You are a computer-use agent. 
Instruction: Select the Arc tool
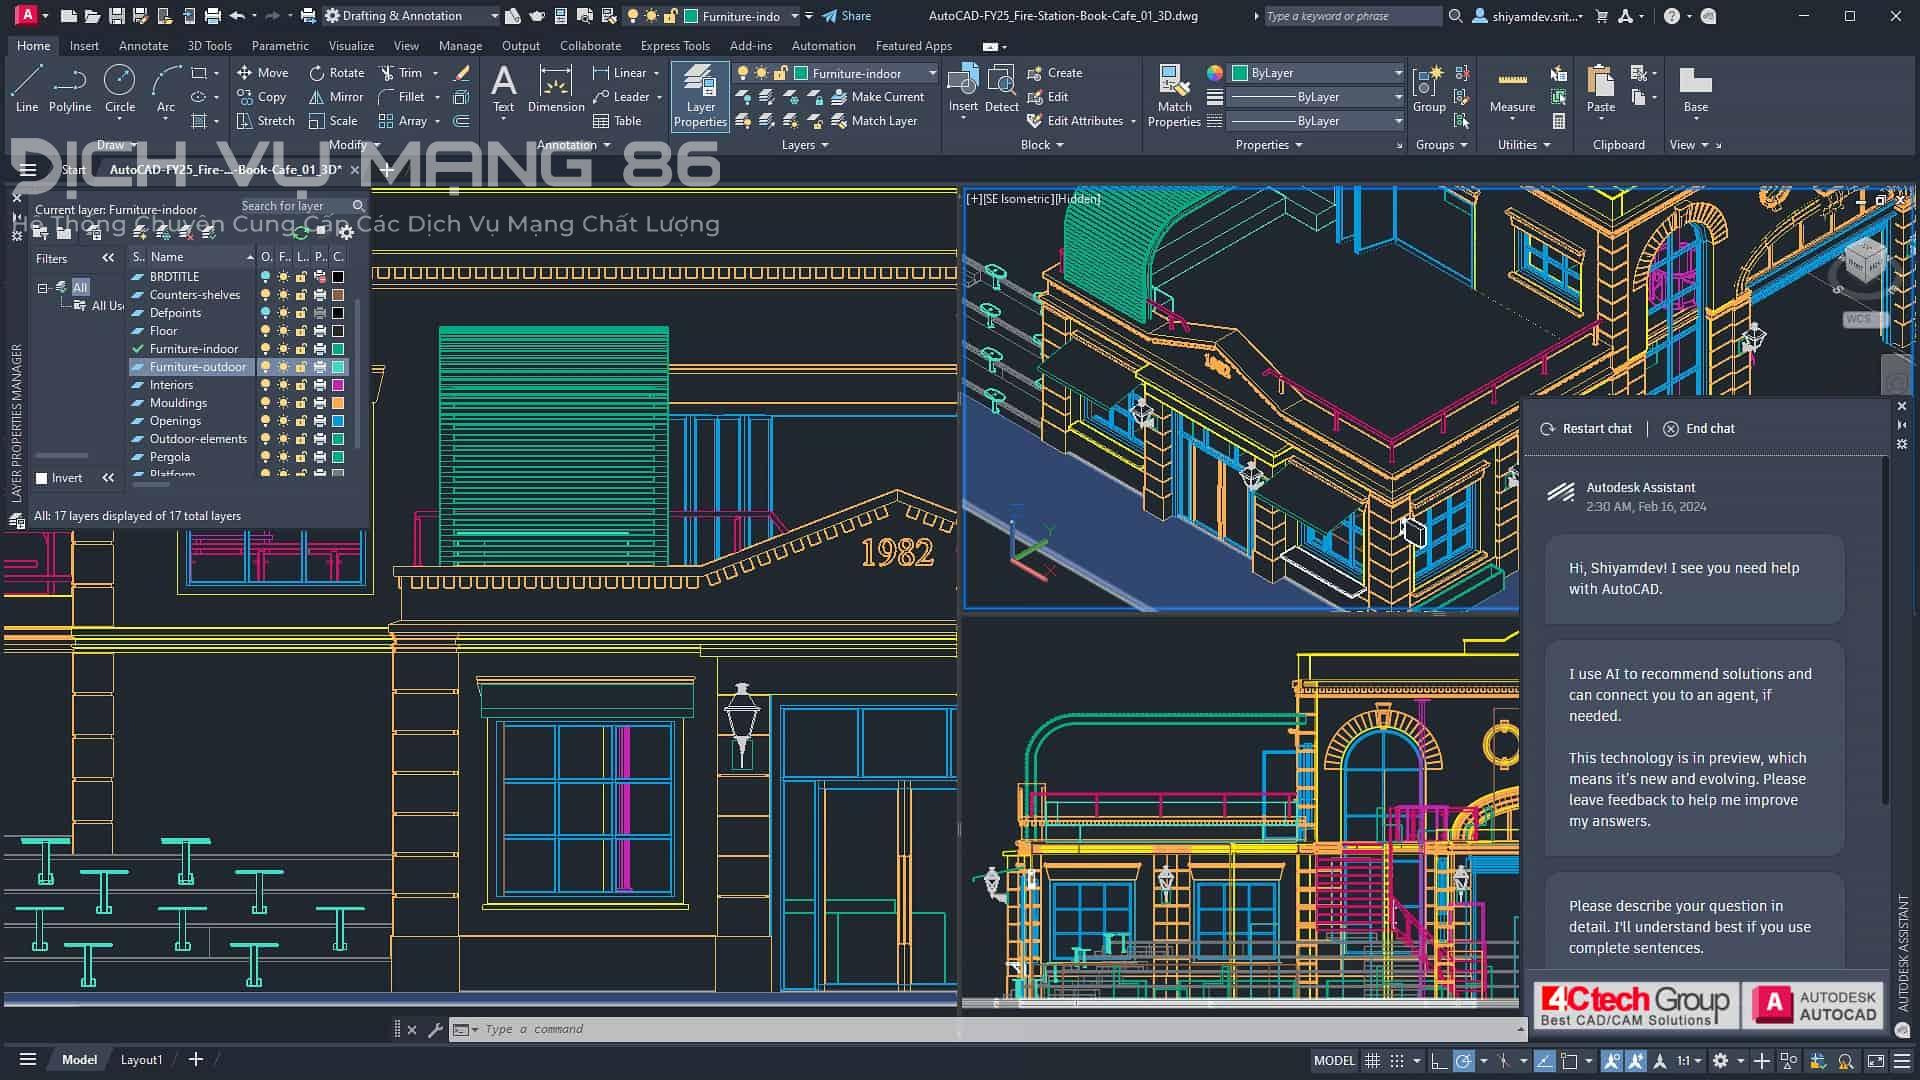click(x=166, y=88)
